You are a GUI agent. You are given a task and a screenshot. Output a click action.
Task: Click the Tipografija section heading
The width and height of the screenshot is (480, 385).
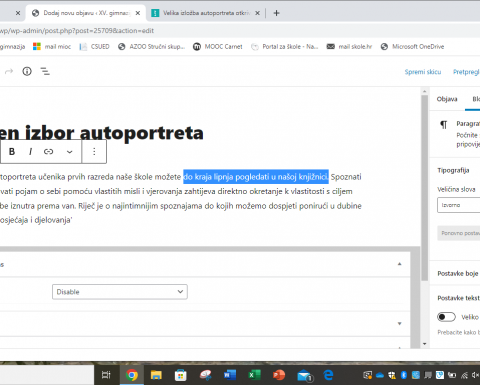tap(453, 170)
